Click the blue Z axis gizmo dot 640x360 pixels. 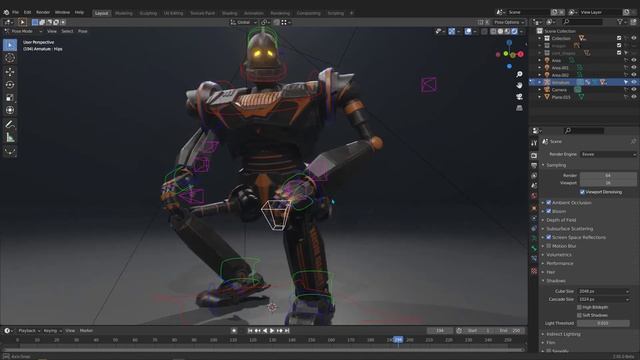(x=509, y=42)
